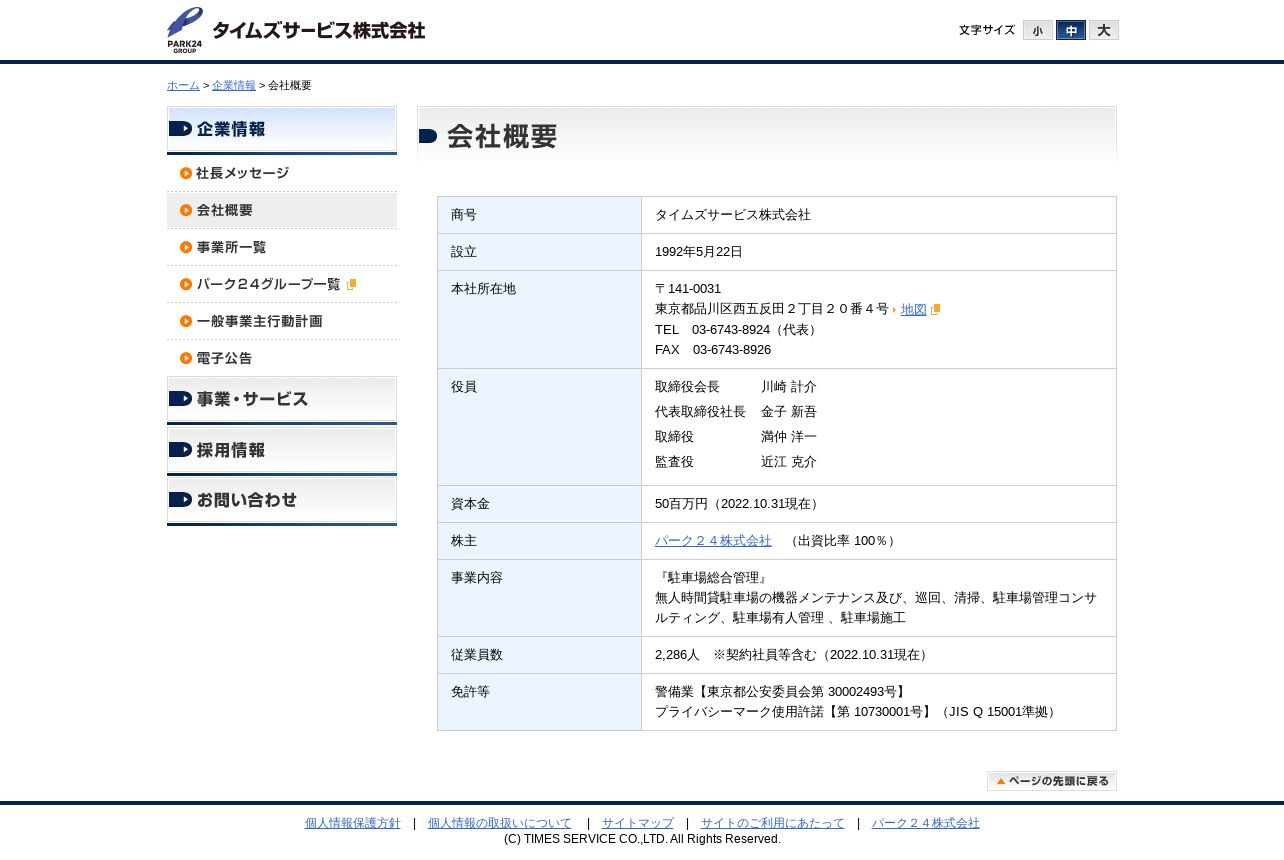
Task: Click the PARK24 Group logo
Action: coord(185,30)
